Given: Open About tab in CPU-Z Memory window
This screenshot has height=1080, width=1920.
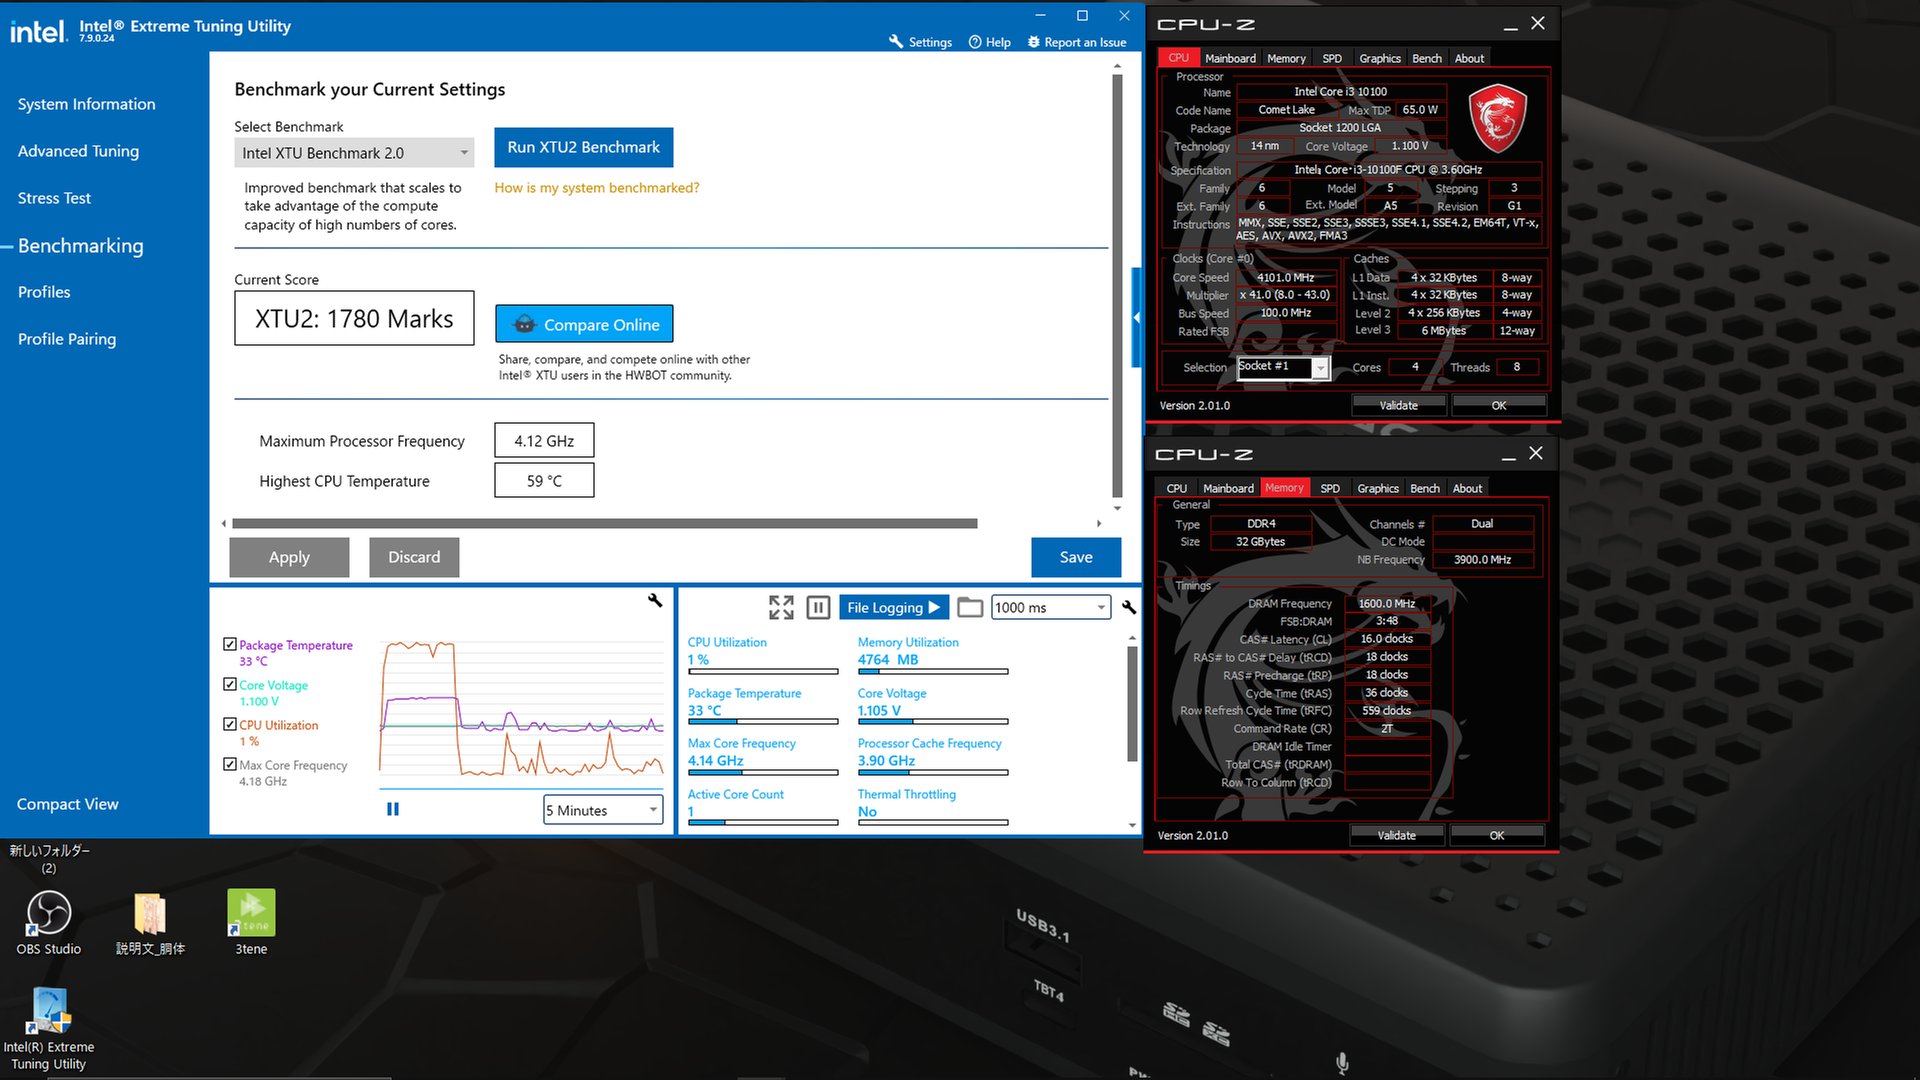Looking at the screenshot, I should coord(1467,488).
